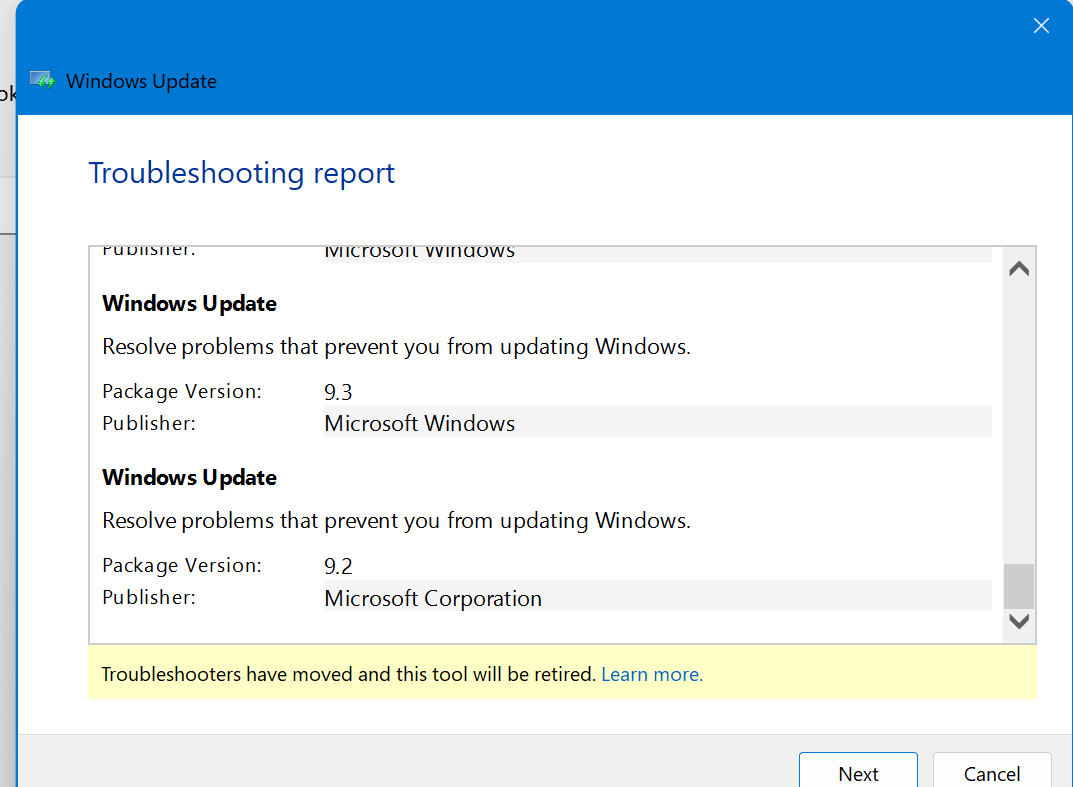Click the Publisher label beside Microsoft Corporation
1073x787 pixels.
pyautogui.click(x=148, y=597)
